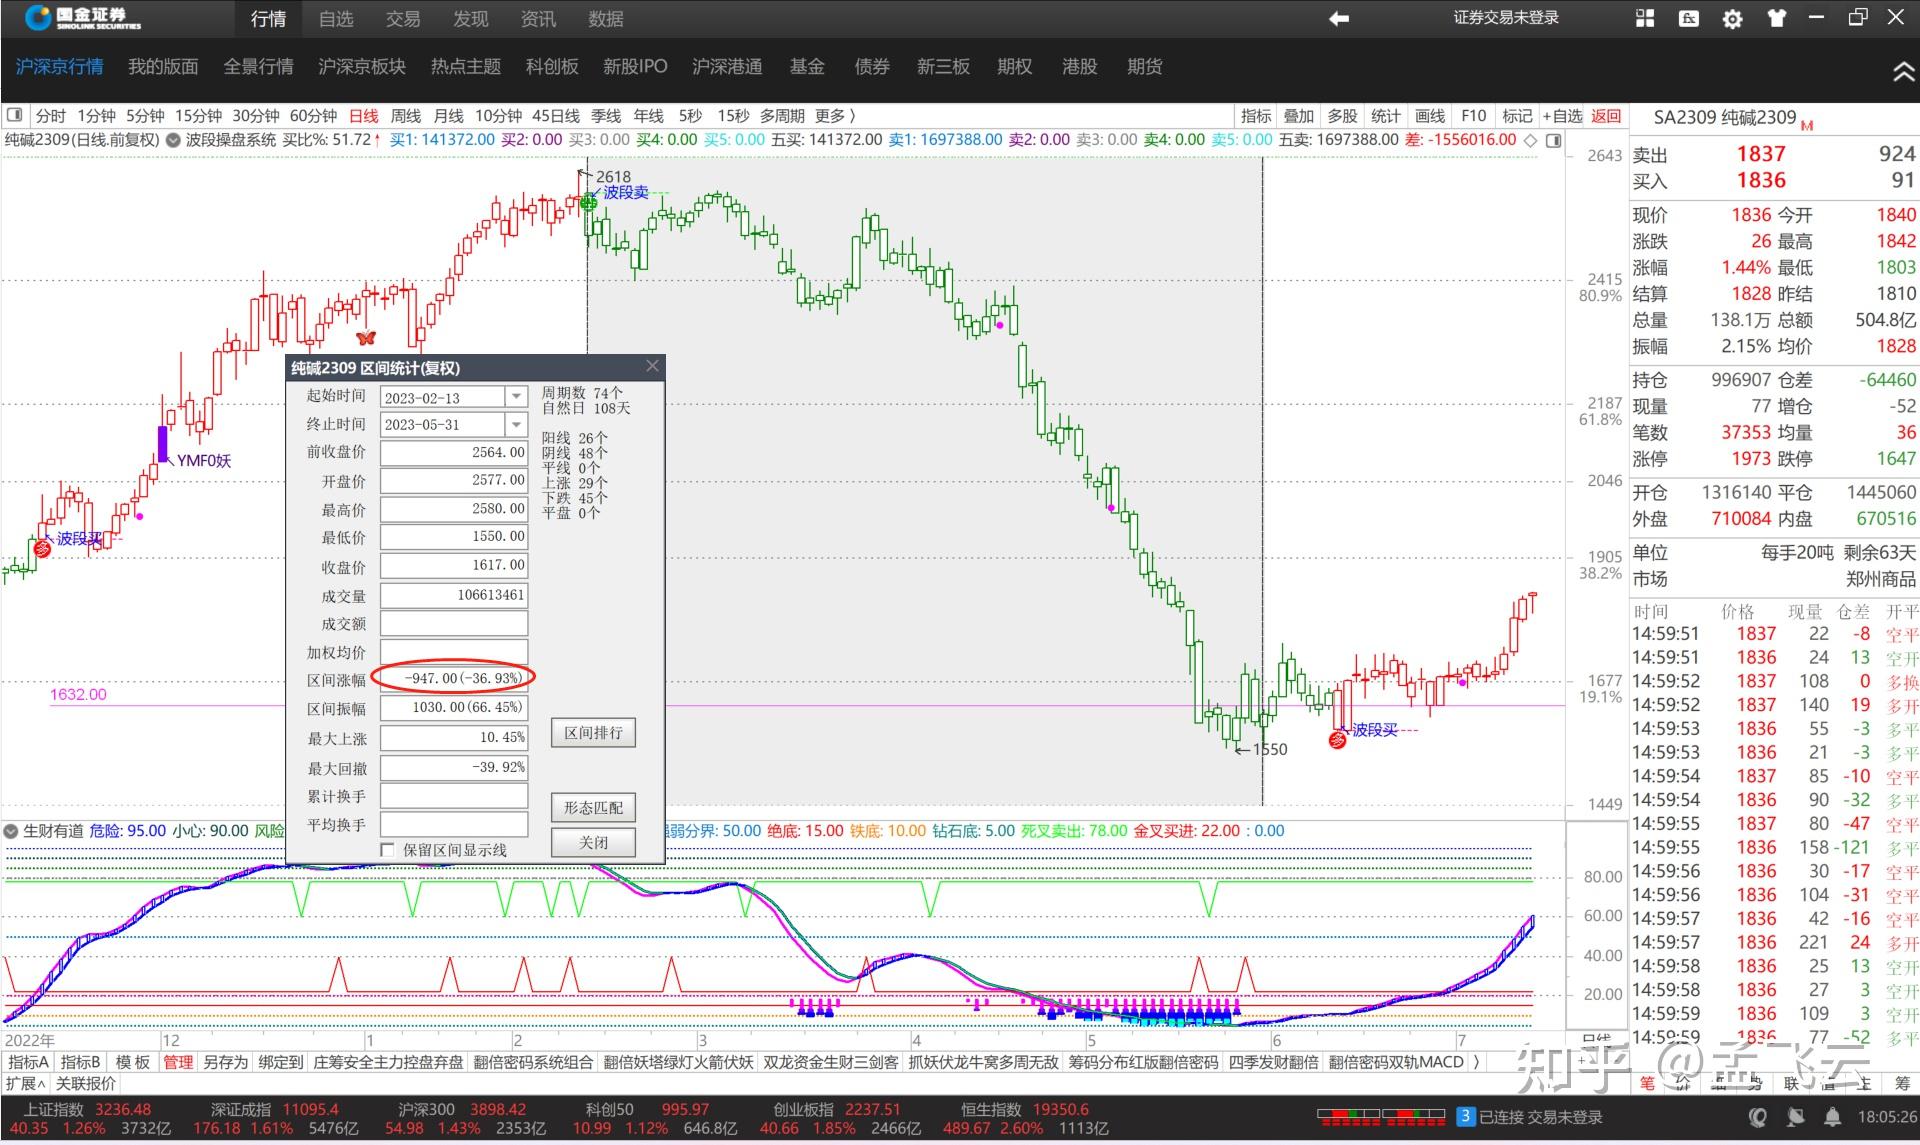Click 统计 toolbar item
The image size is (1920, 1145).
pyautogui.click(x=1386, y=116)
